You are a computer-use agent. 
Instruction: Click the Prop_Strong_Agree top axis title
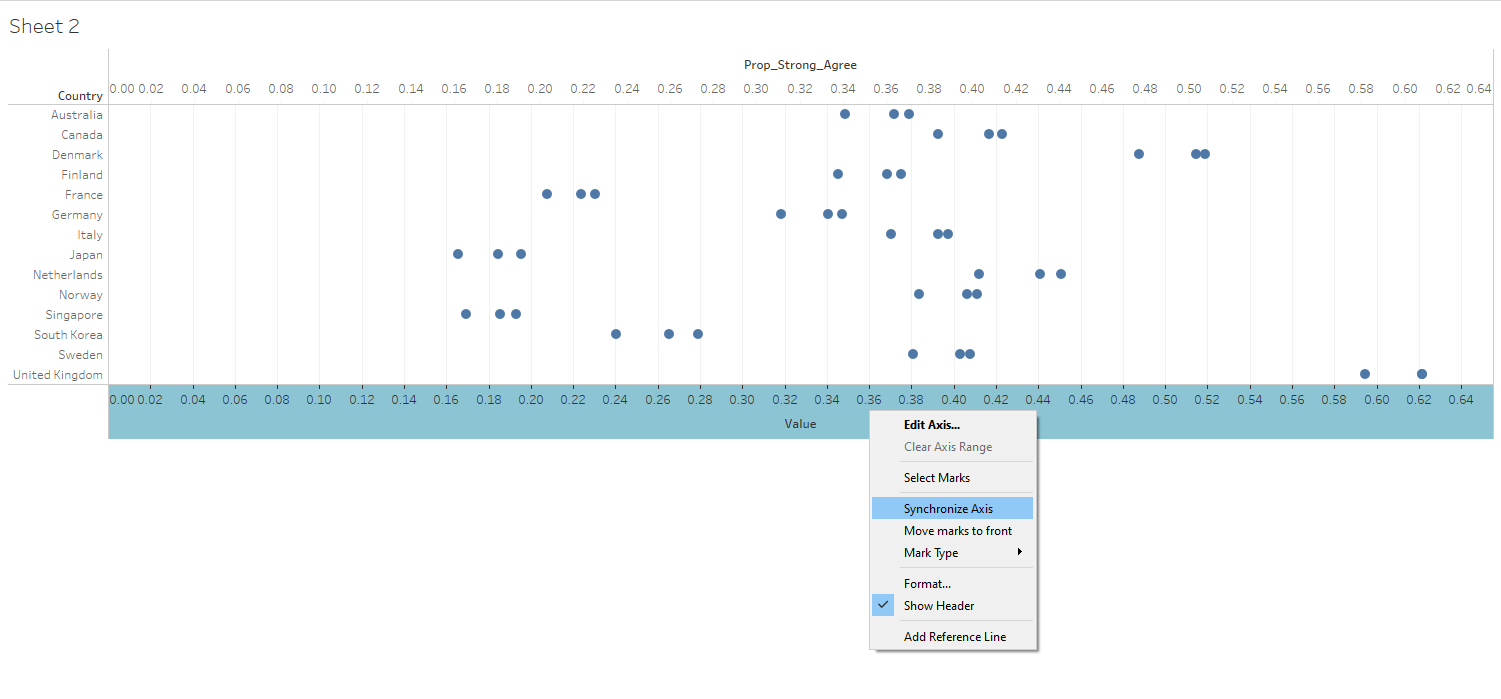tap(800, 65)
